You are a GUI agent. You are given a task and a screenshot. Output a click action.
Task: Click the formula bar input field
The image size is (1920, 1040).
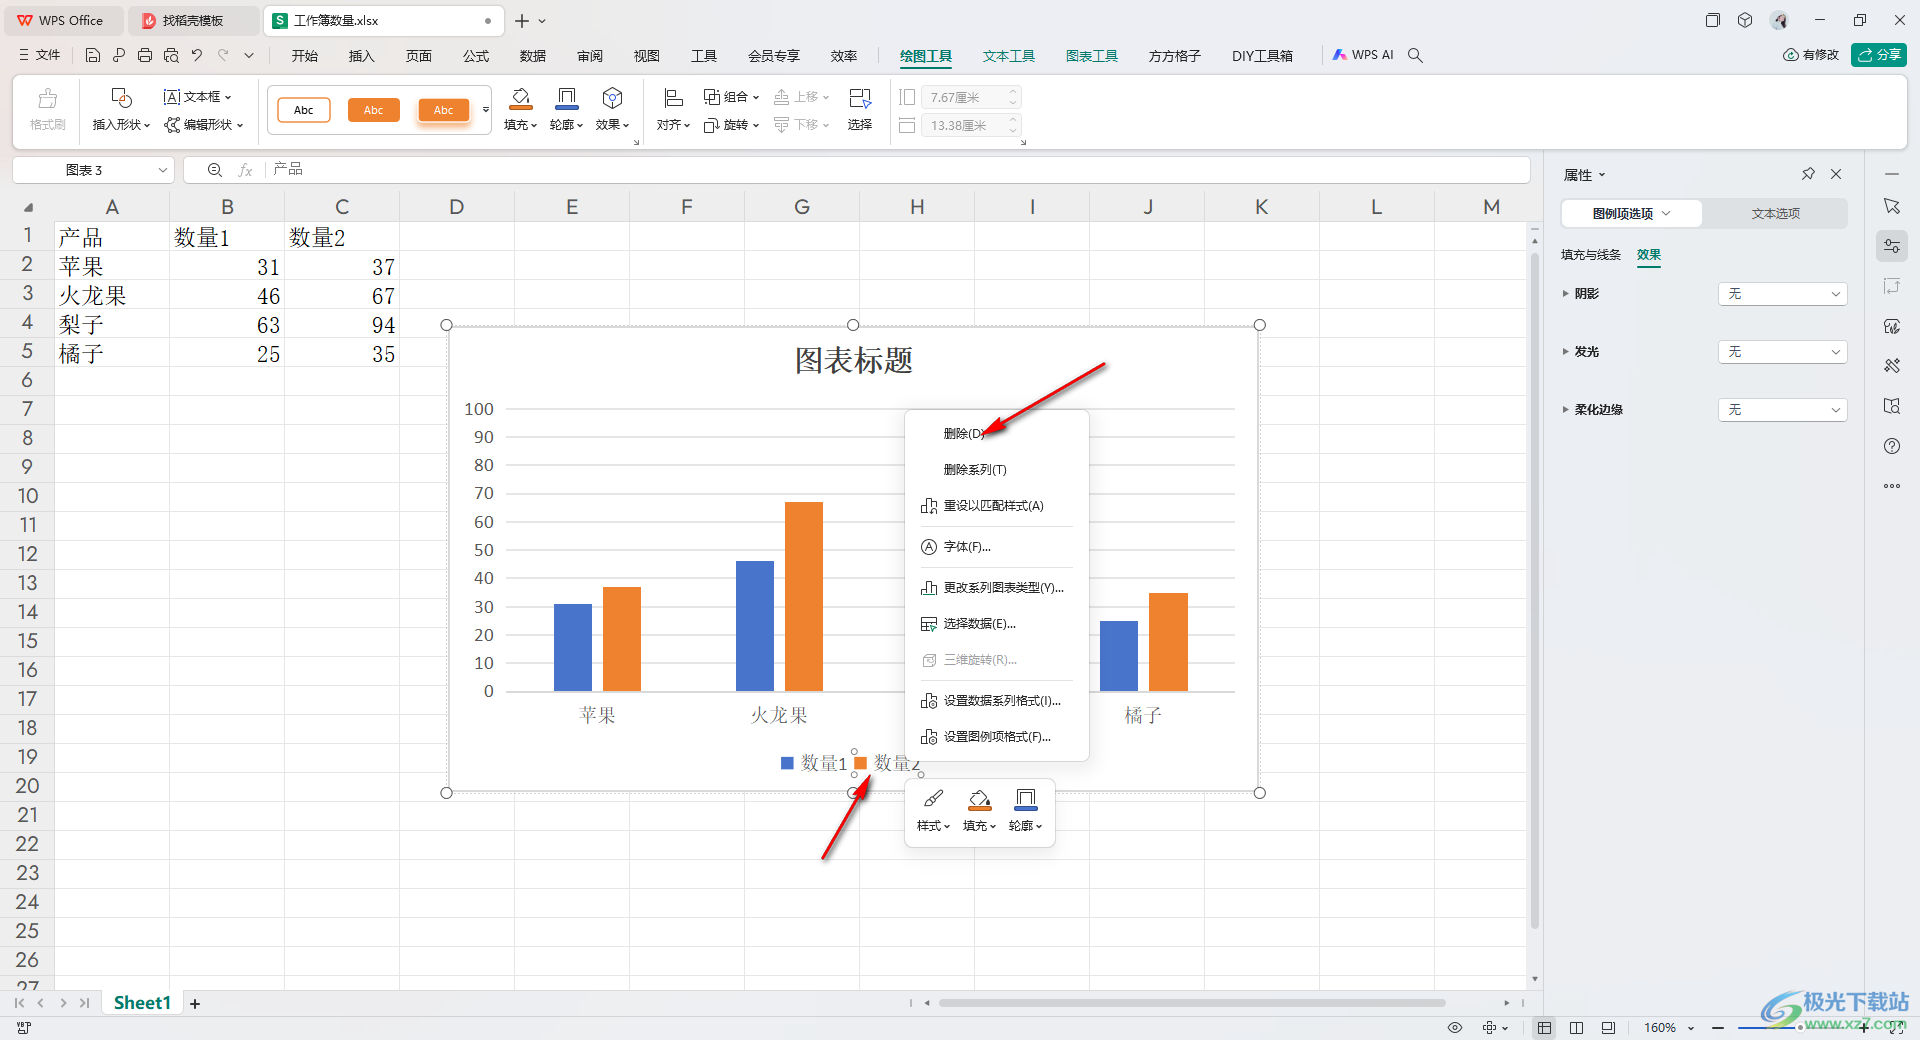tap(897, 170)
